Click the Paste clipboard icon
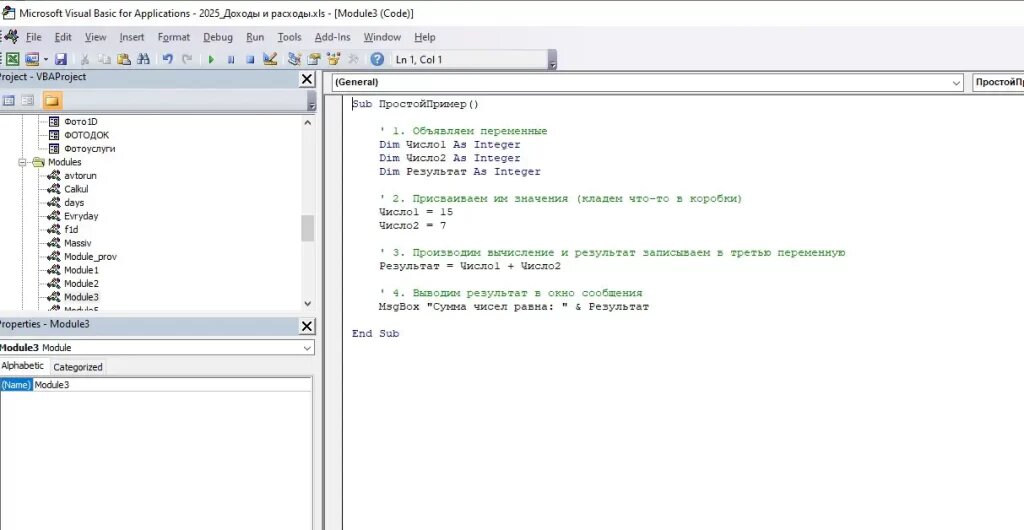 [x=123, y=59]
